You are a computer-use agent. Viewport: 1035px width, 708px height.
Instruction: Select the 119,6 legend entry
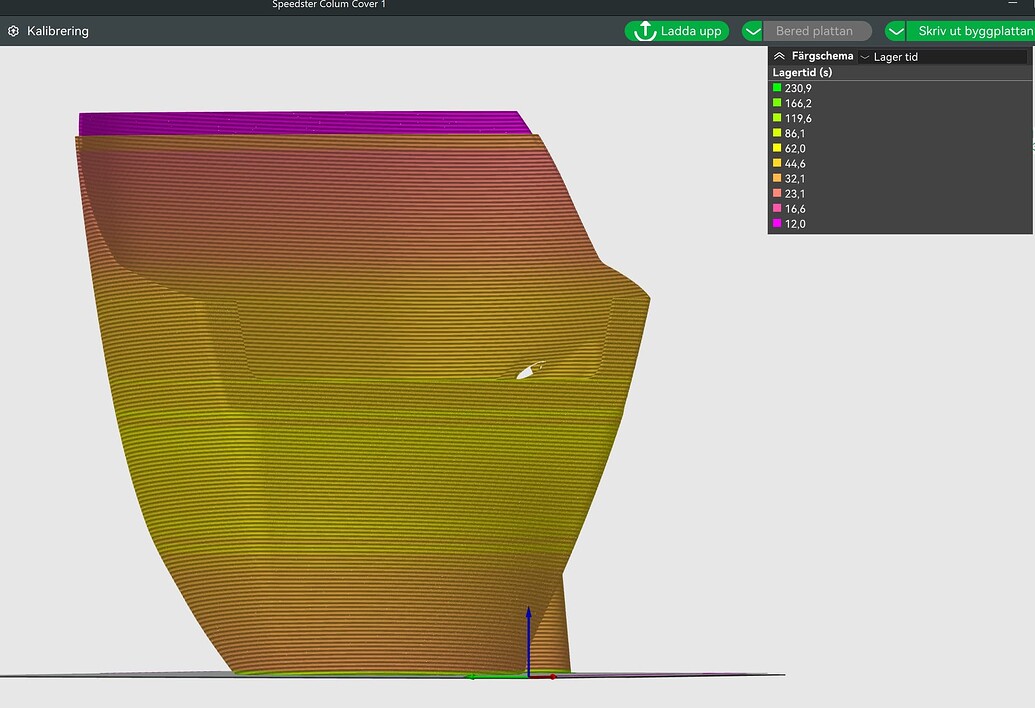click(x=792, y=118)
